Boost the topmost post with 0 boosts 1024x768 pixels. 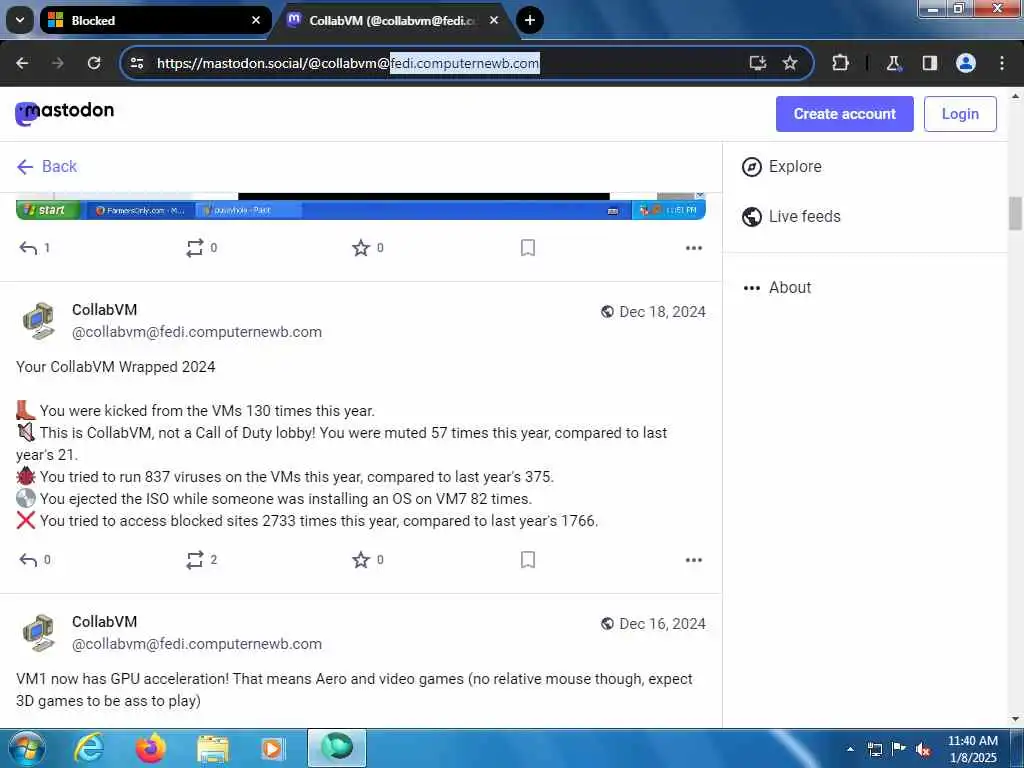[200, 248]
